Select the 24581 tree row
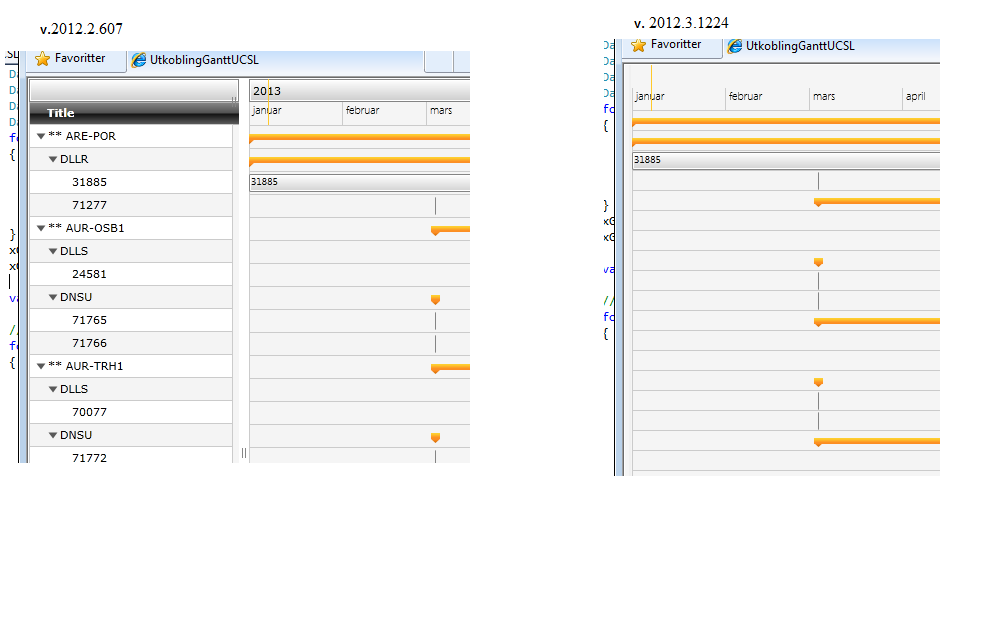Screen dimensions: 1008x630 130,274
